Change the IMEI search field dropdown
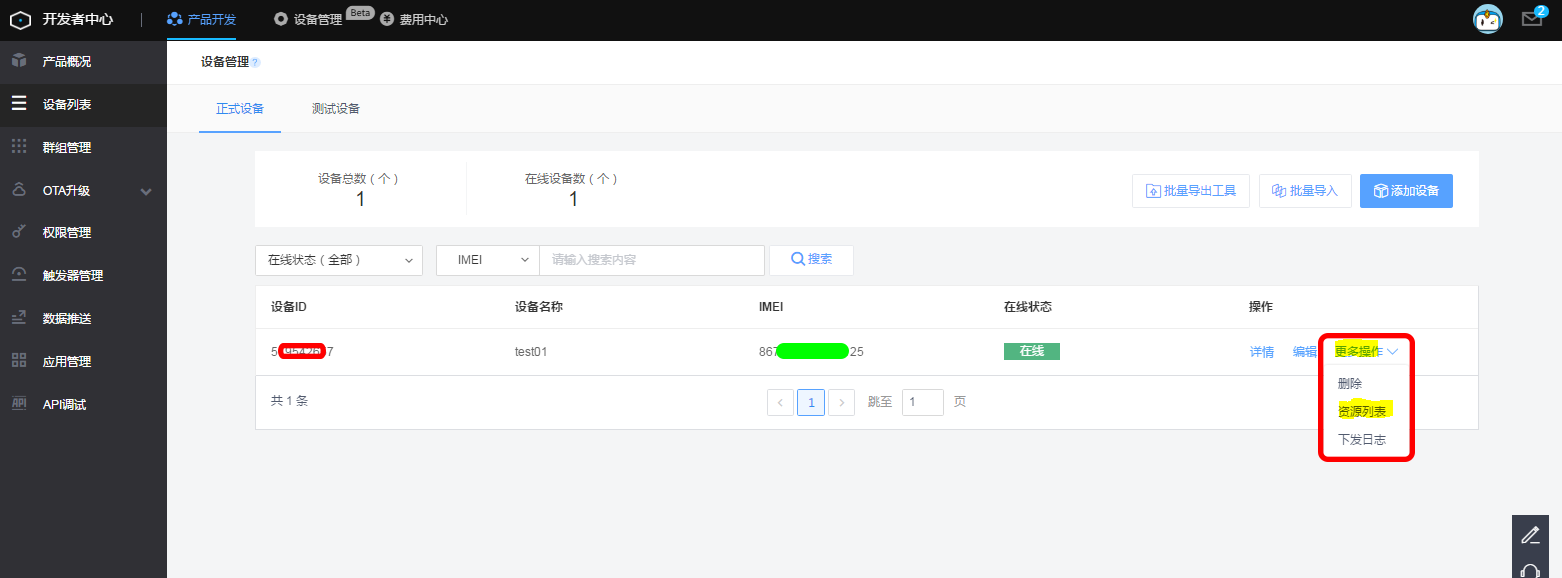The image size is (1562, 578). pyautogui.click(x=487, y=260)
